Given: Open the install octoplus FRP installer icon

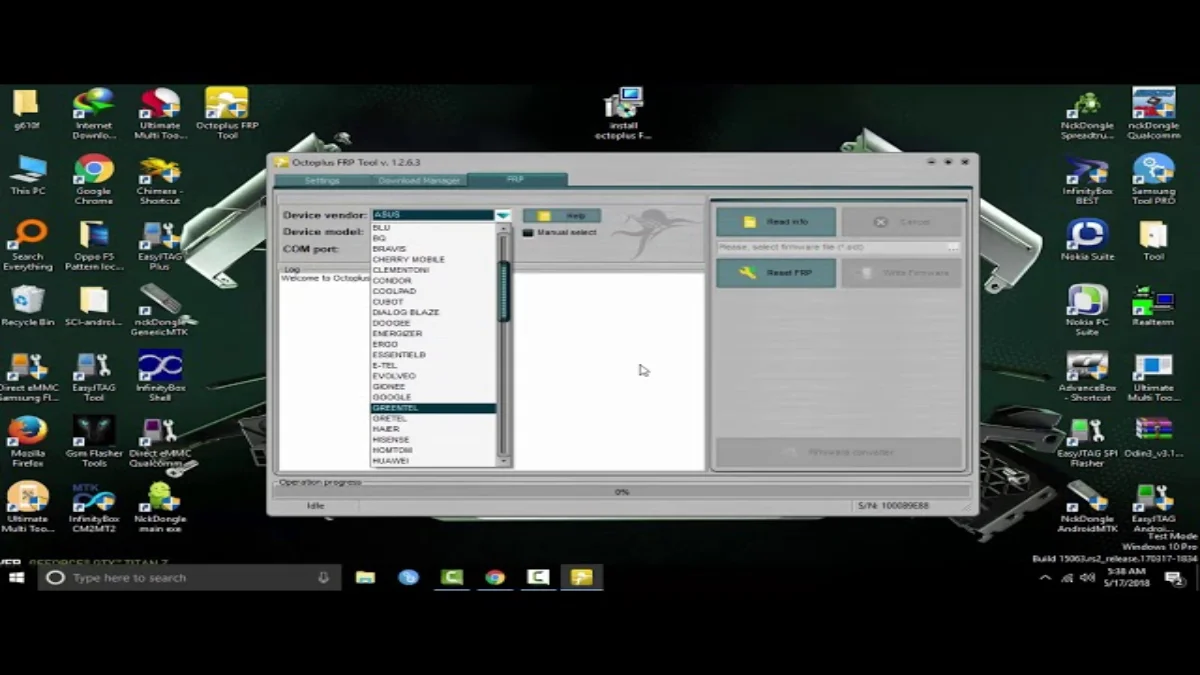Looking at the screenshot, I should [623, 114].
